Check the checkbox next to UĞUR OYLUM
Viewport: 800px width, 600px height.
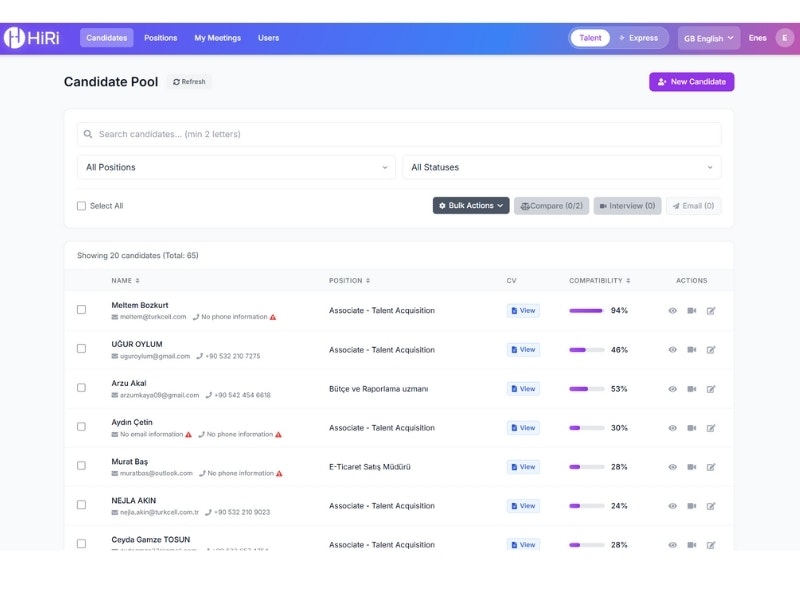coord(81,349)
